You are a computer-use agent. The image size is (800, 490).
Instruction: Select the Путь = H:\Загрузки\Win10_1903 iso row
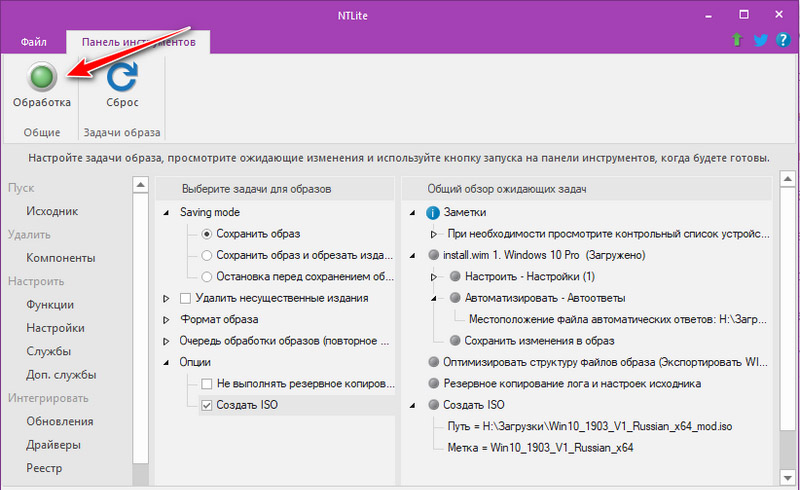pos(589,426)
